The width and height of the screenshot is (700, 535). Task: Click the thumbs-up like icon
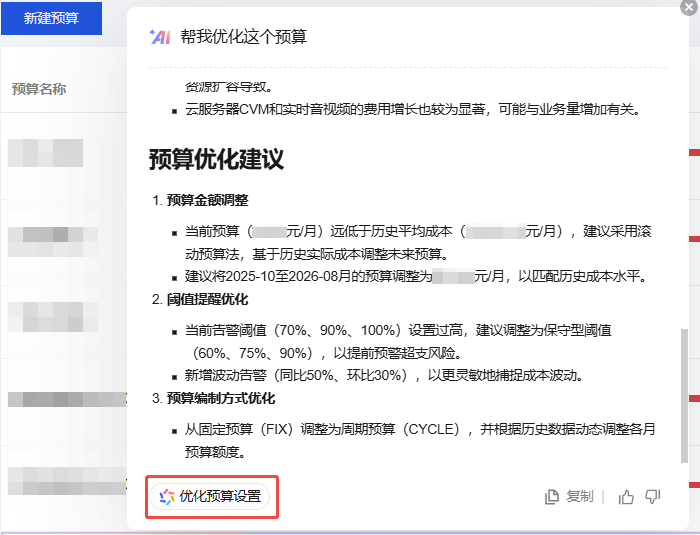point(626,497)
